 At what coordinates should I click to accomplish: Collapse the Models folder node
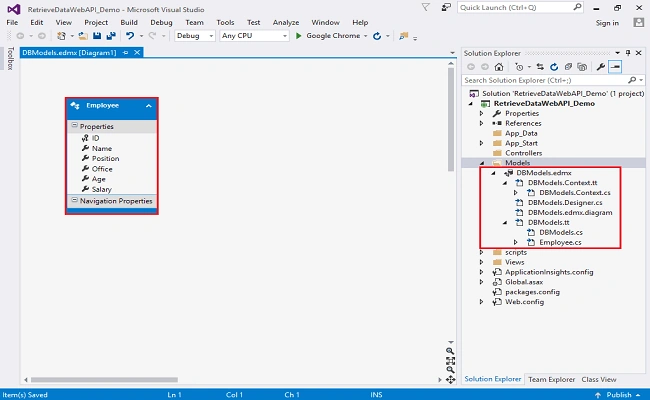click(482, 163)
